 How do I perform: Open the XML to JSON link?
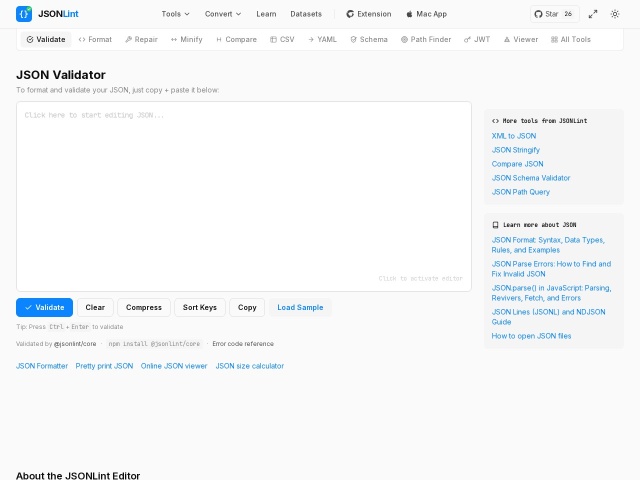pyautogui.click(x=513, y=136)
